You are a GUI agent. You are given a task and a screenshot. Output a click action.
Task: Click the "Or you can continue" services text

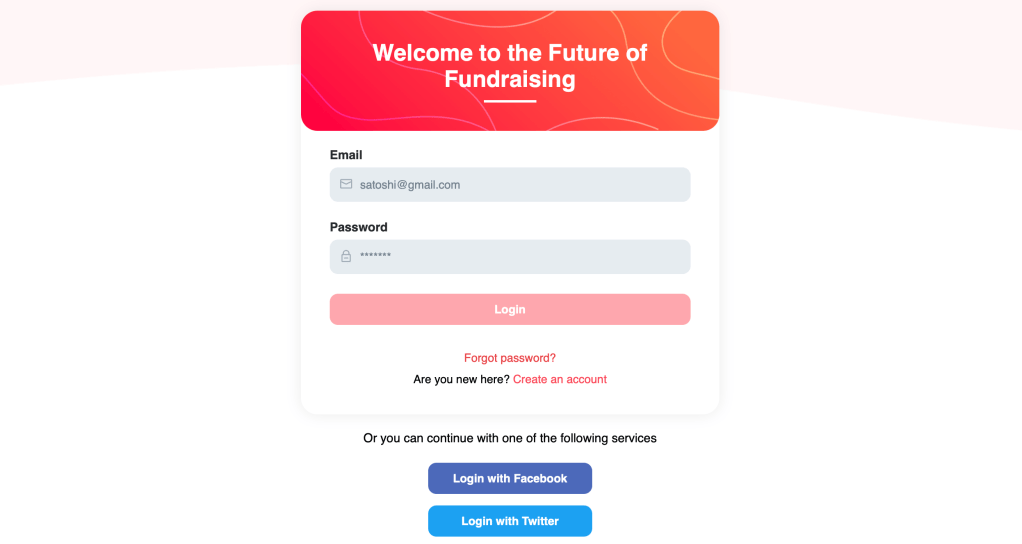pos(510,438)
